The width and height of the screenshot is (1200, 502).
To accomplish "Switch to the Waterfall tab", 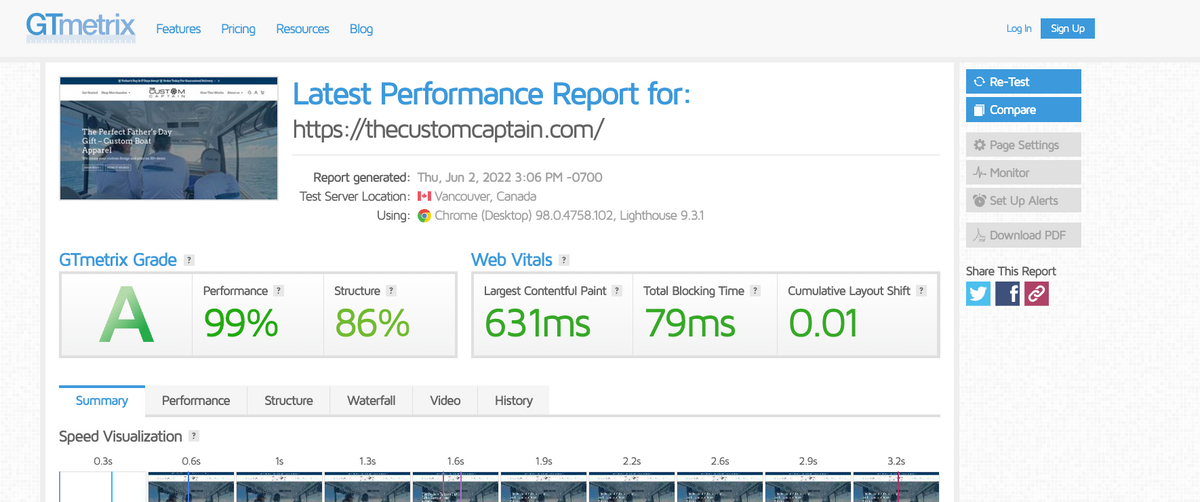I will (x=371, y=400).
